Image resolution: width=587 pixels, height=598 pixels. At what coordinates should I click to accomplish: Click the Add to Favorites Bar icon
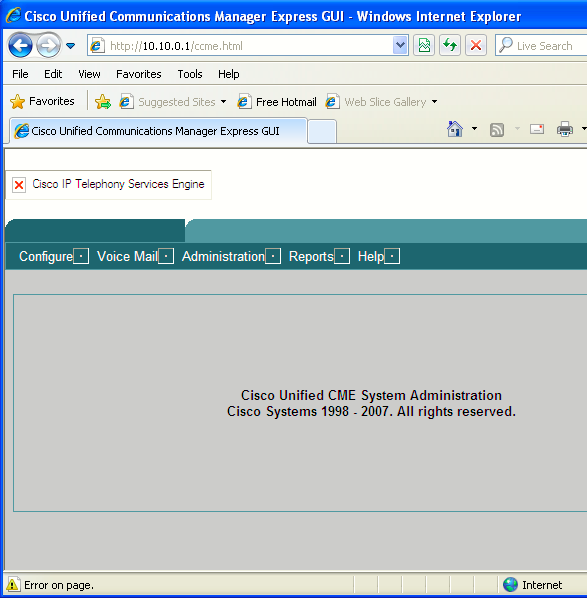pos(103,102)
